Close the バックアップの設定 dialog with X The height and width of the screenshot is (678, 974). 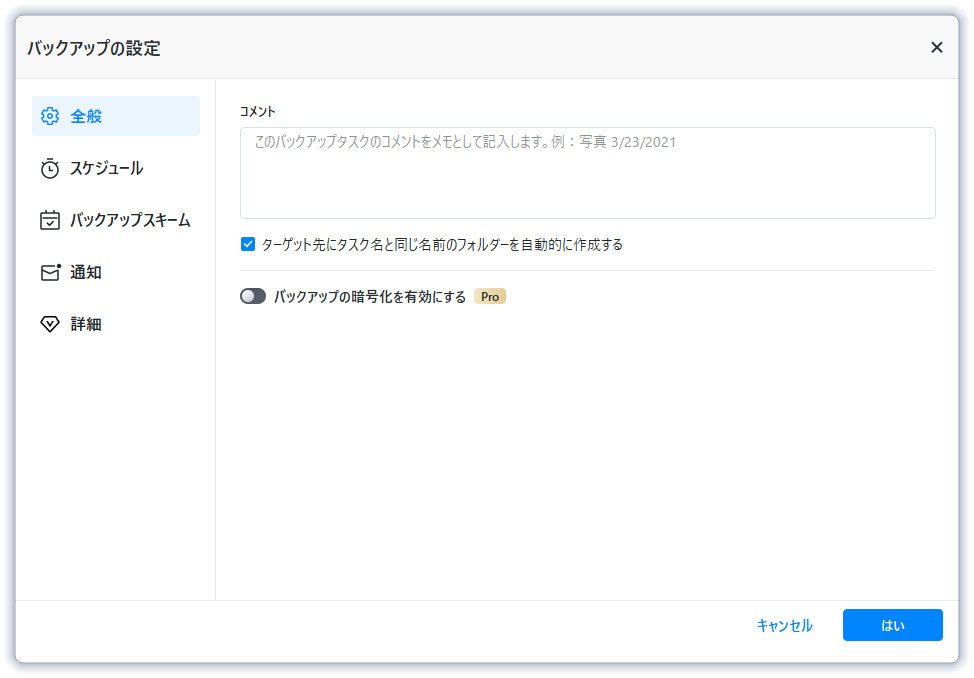[936, 47]
